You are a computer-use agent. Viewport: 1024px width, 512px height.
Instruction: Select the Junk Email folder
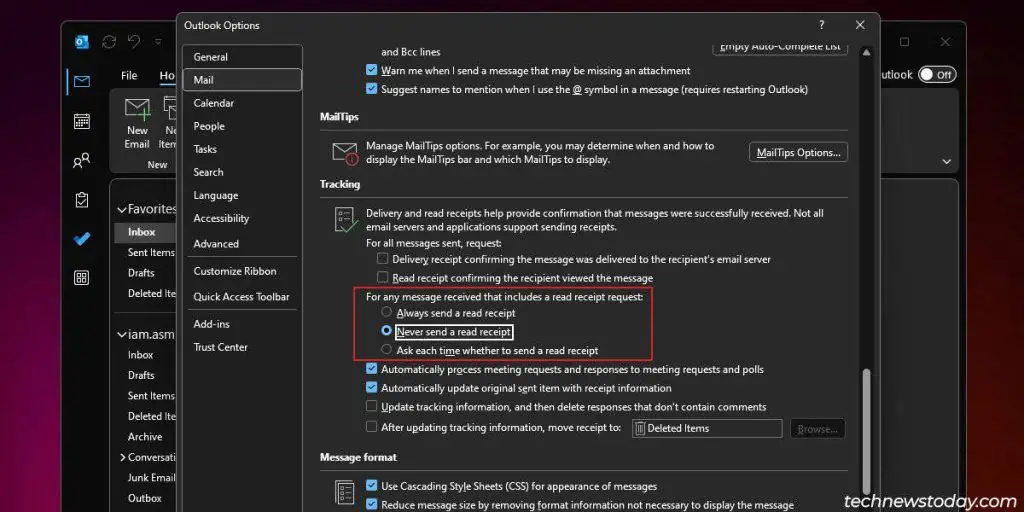coord(151,477)
